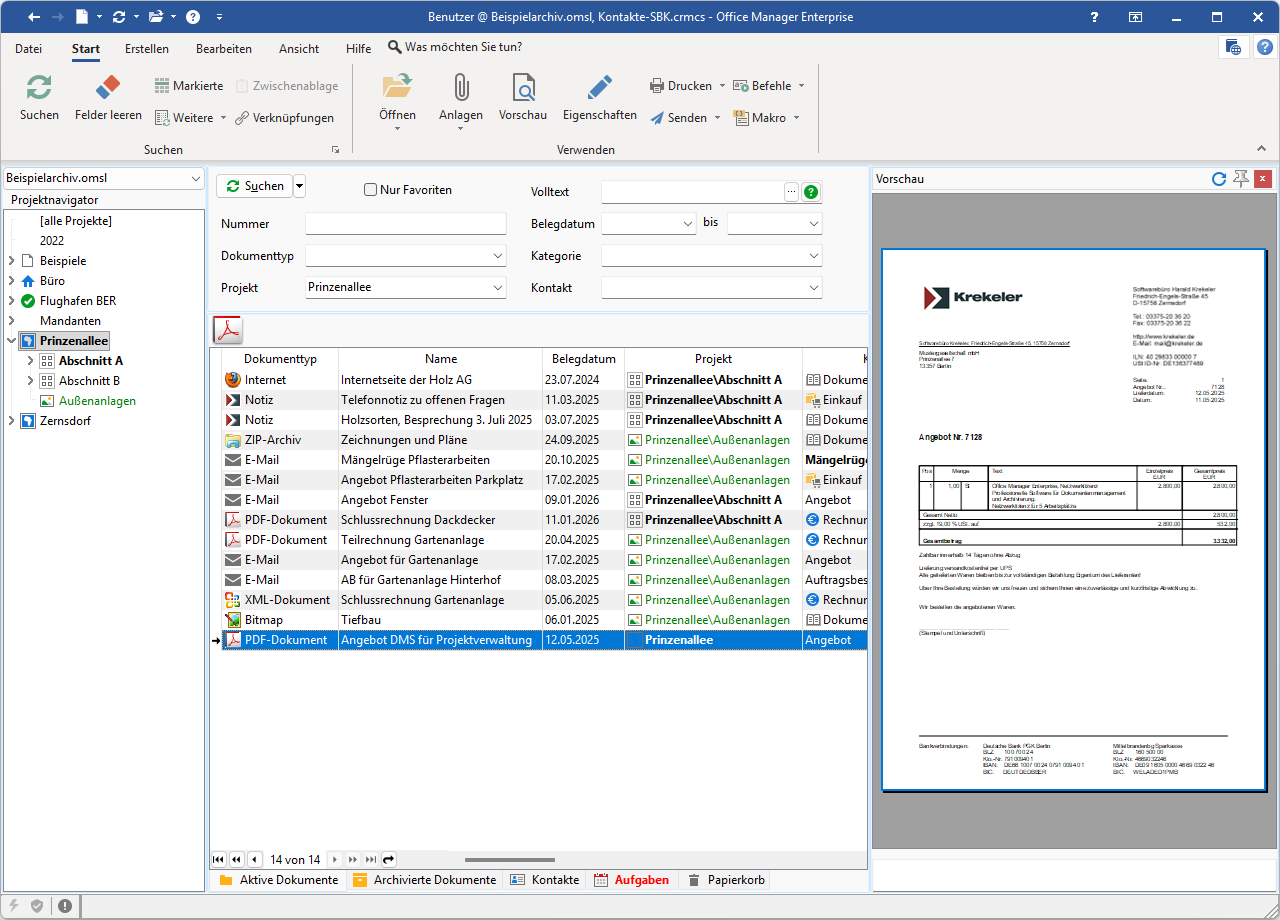Viewport: 1280px width, 920px height.
Task: Enable the Nur Favoriten checkbox
Action: point(371,190)
